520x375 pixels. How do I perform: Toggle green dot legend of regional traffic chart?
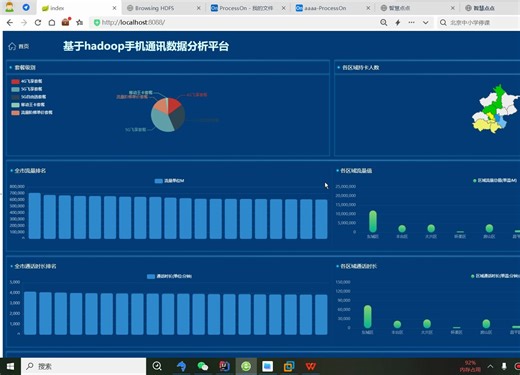click(495, 180)
